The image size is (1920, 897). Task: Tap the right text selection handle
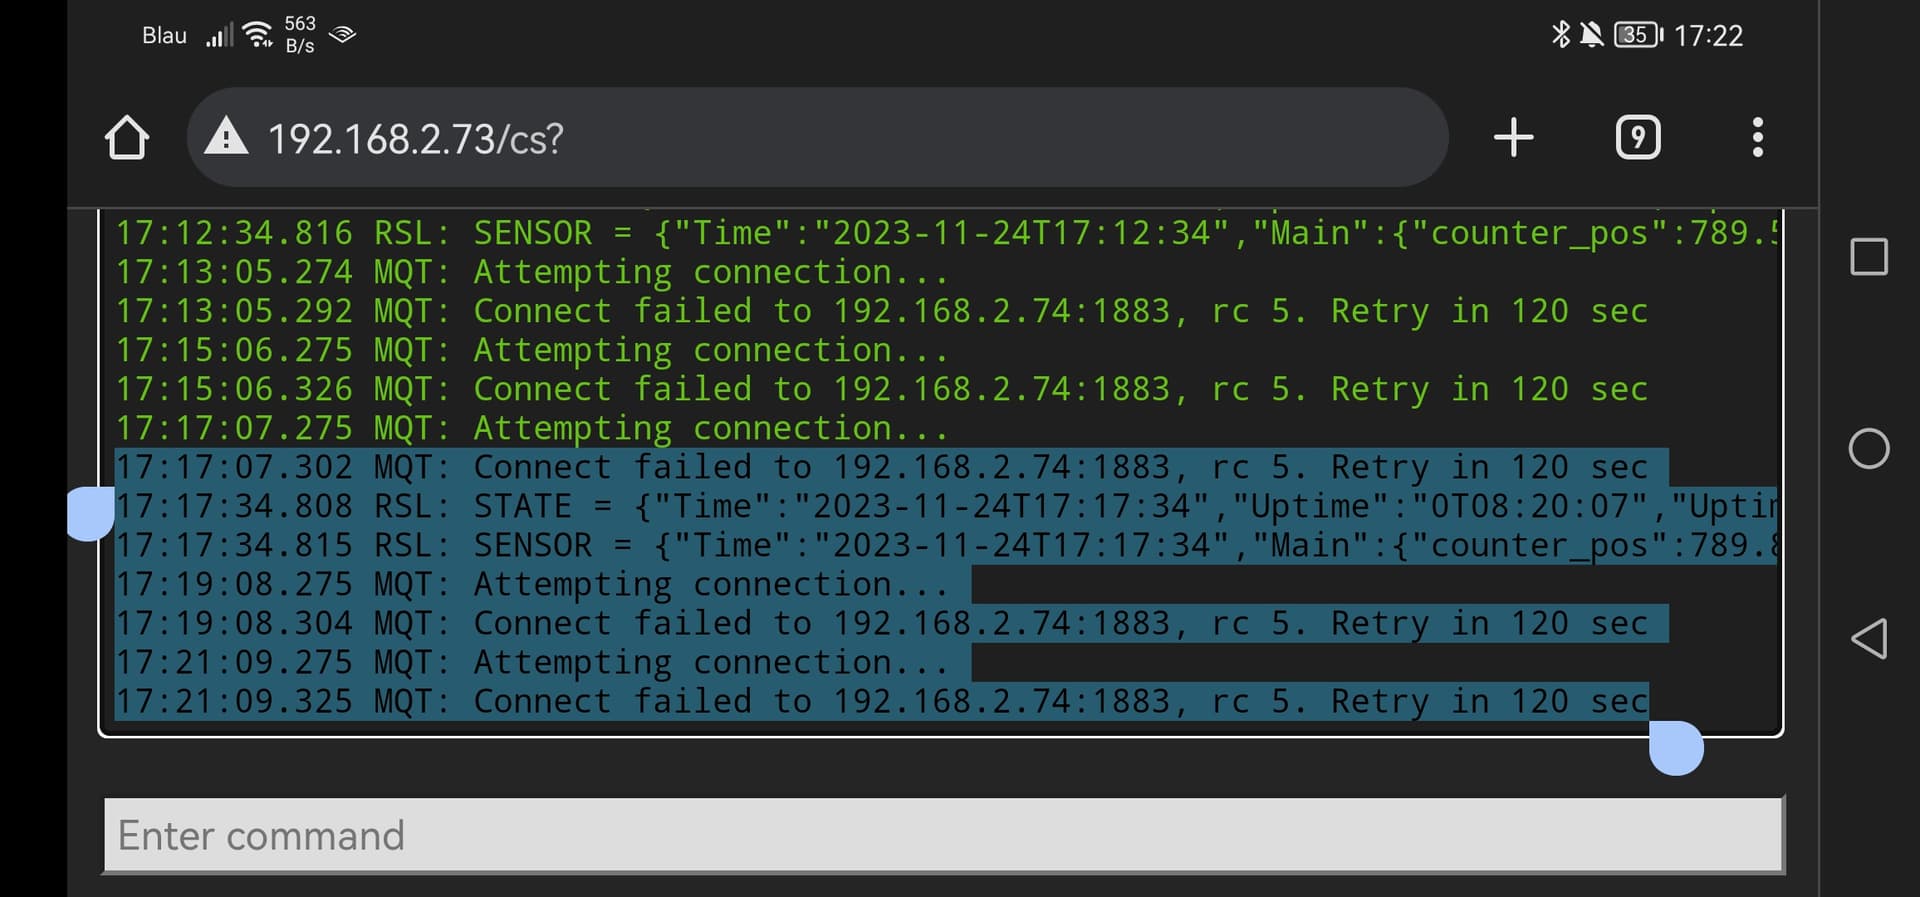pos(1676,748)
